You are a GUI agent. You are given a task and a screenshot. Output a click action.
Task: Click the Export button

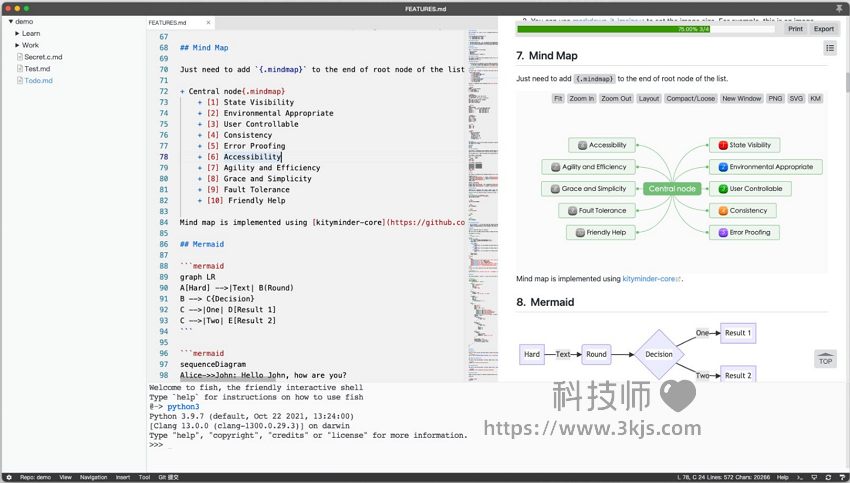point(823,29)
